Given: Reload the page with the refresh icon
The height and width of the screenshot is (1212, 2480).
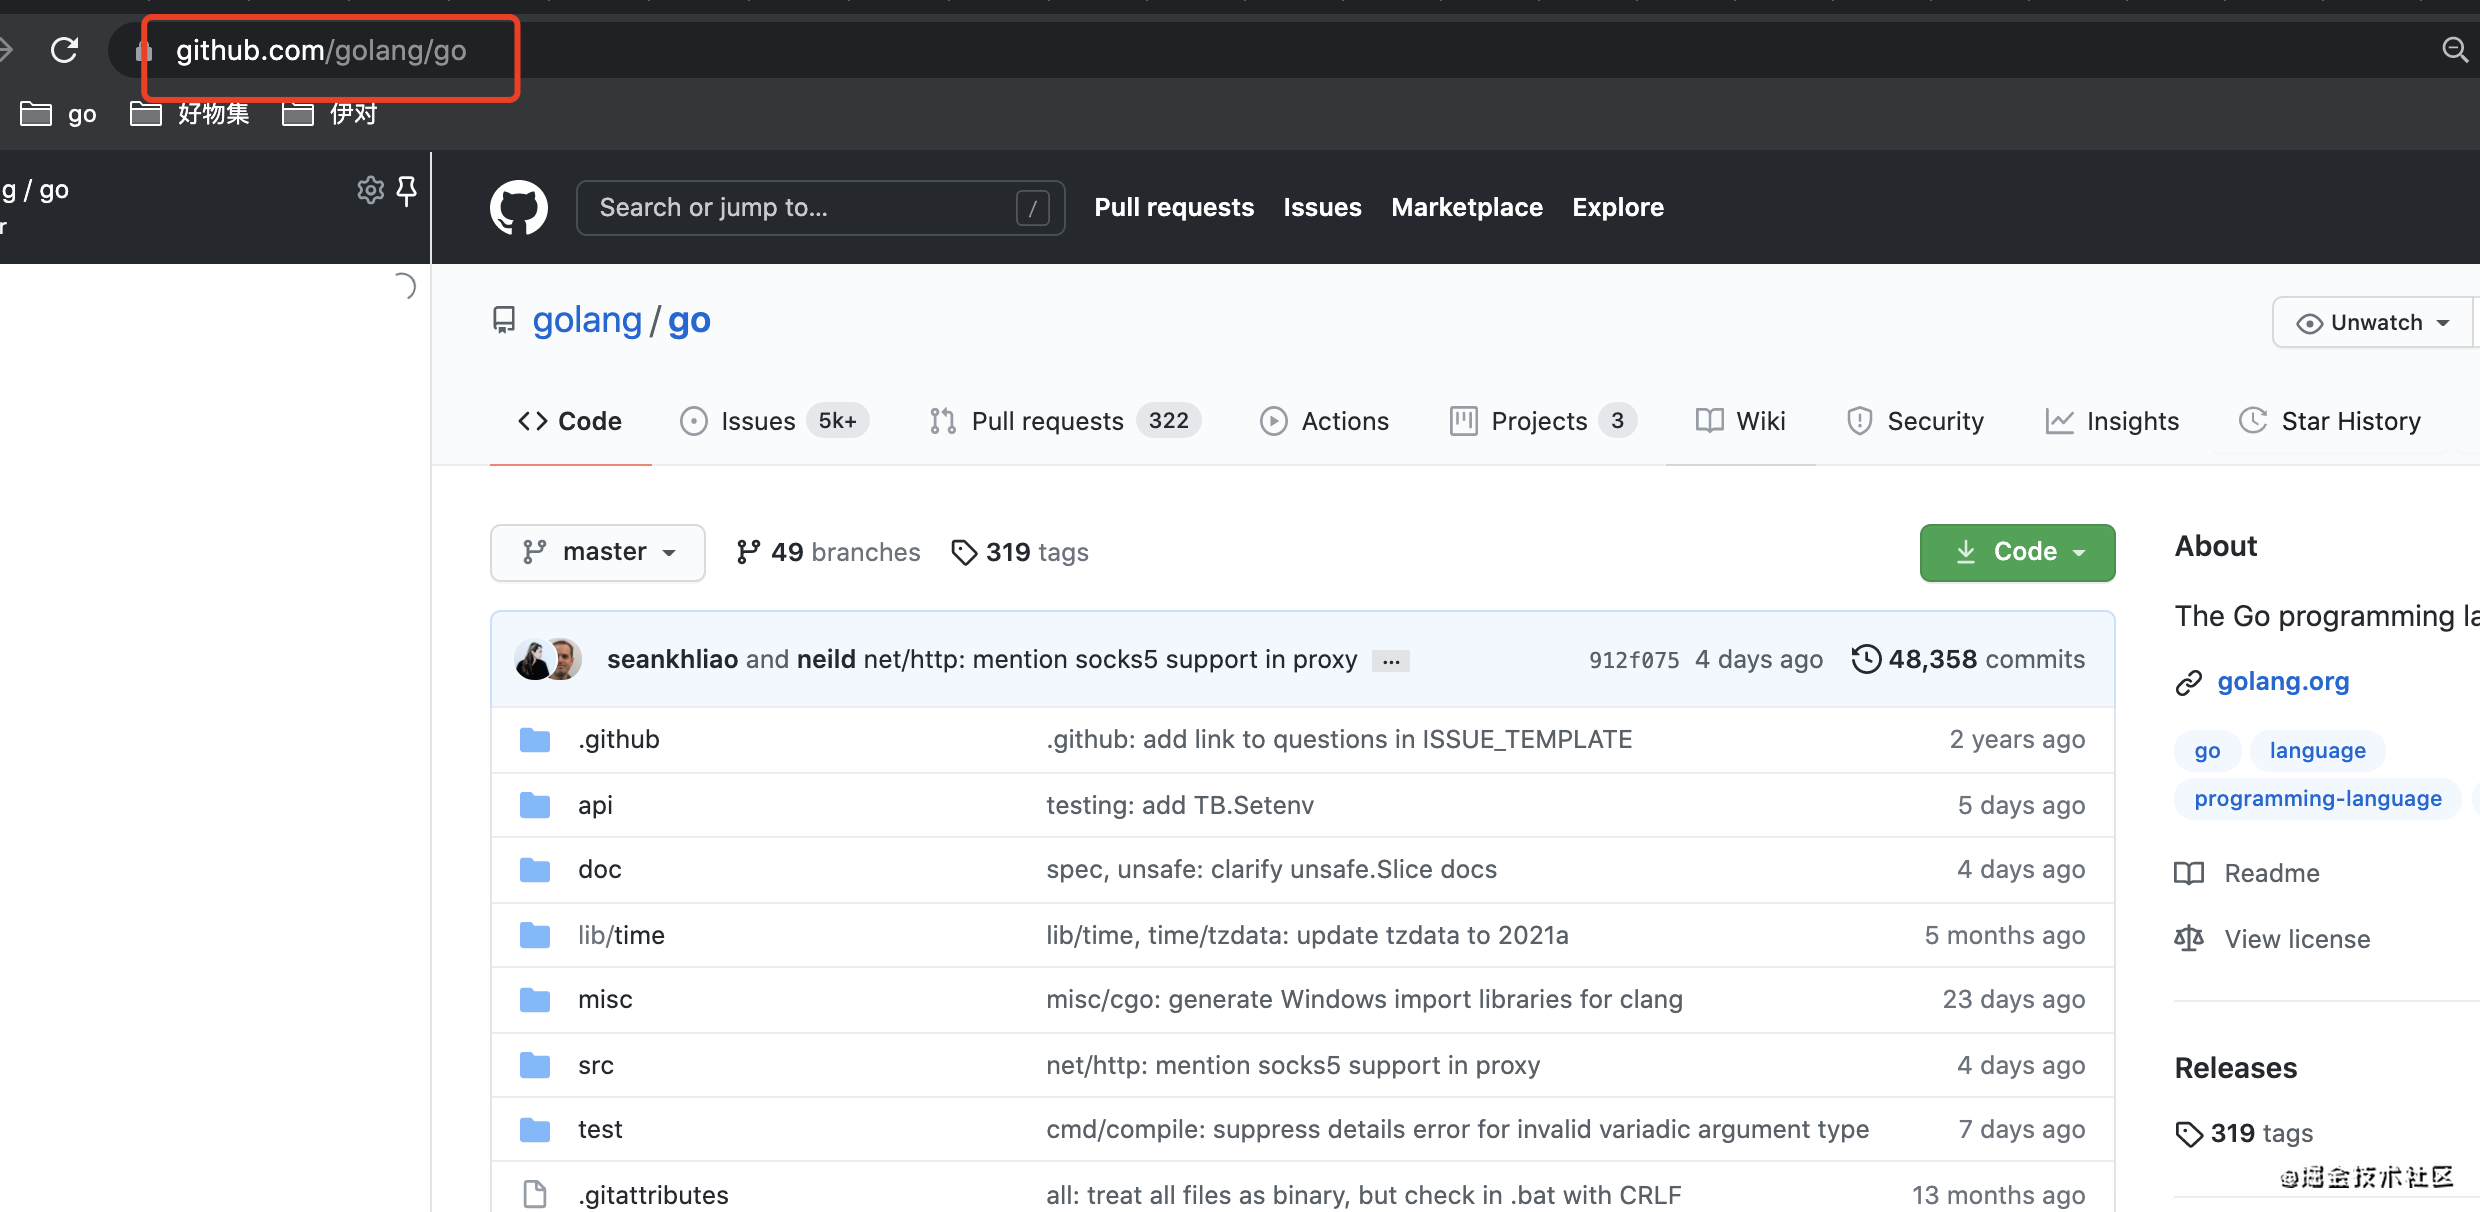Looking at the screenshot, I should click(x=65, y=50).
